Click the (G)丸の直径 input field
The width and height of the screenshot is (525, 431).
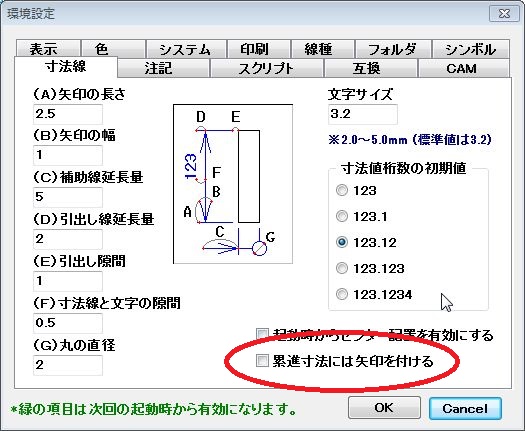coord(68,365)
